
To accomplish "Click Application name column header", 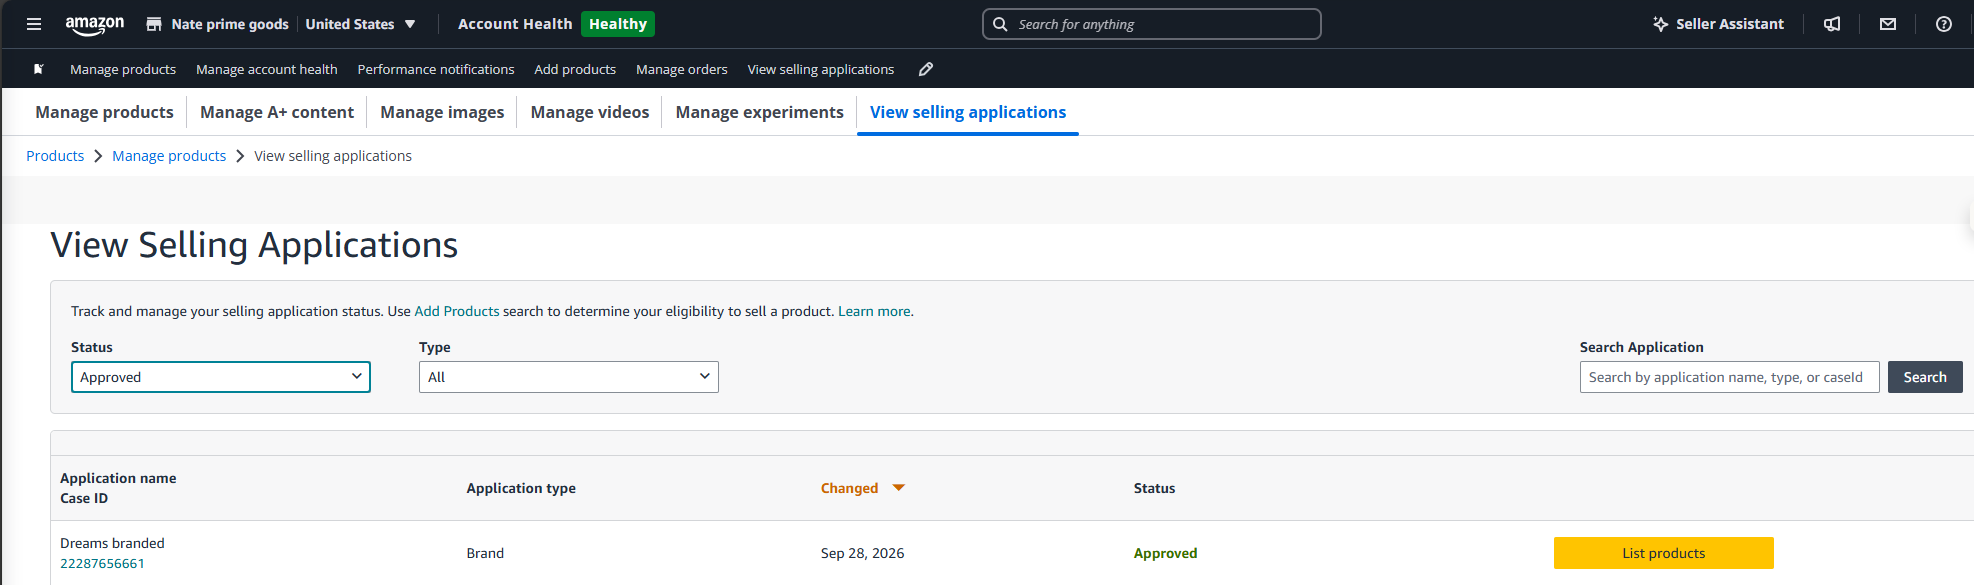I will coord(118,478).
